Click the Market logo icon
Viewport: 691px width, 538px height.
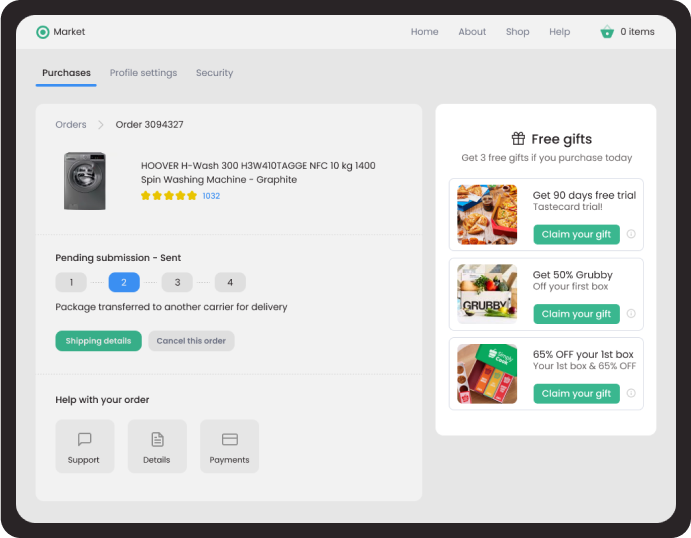(x=43, y=32)
